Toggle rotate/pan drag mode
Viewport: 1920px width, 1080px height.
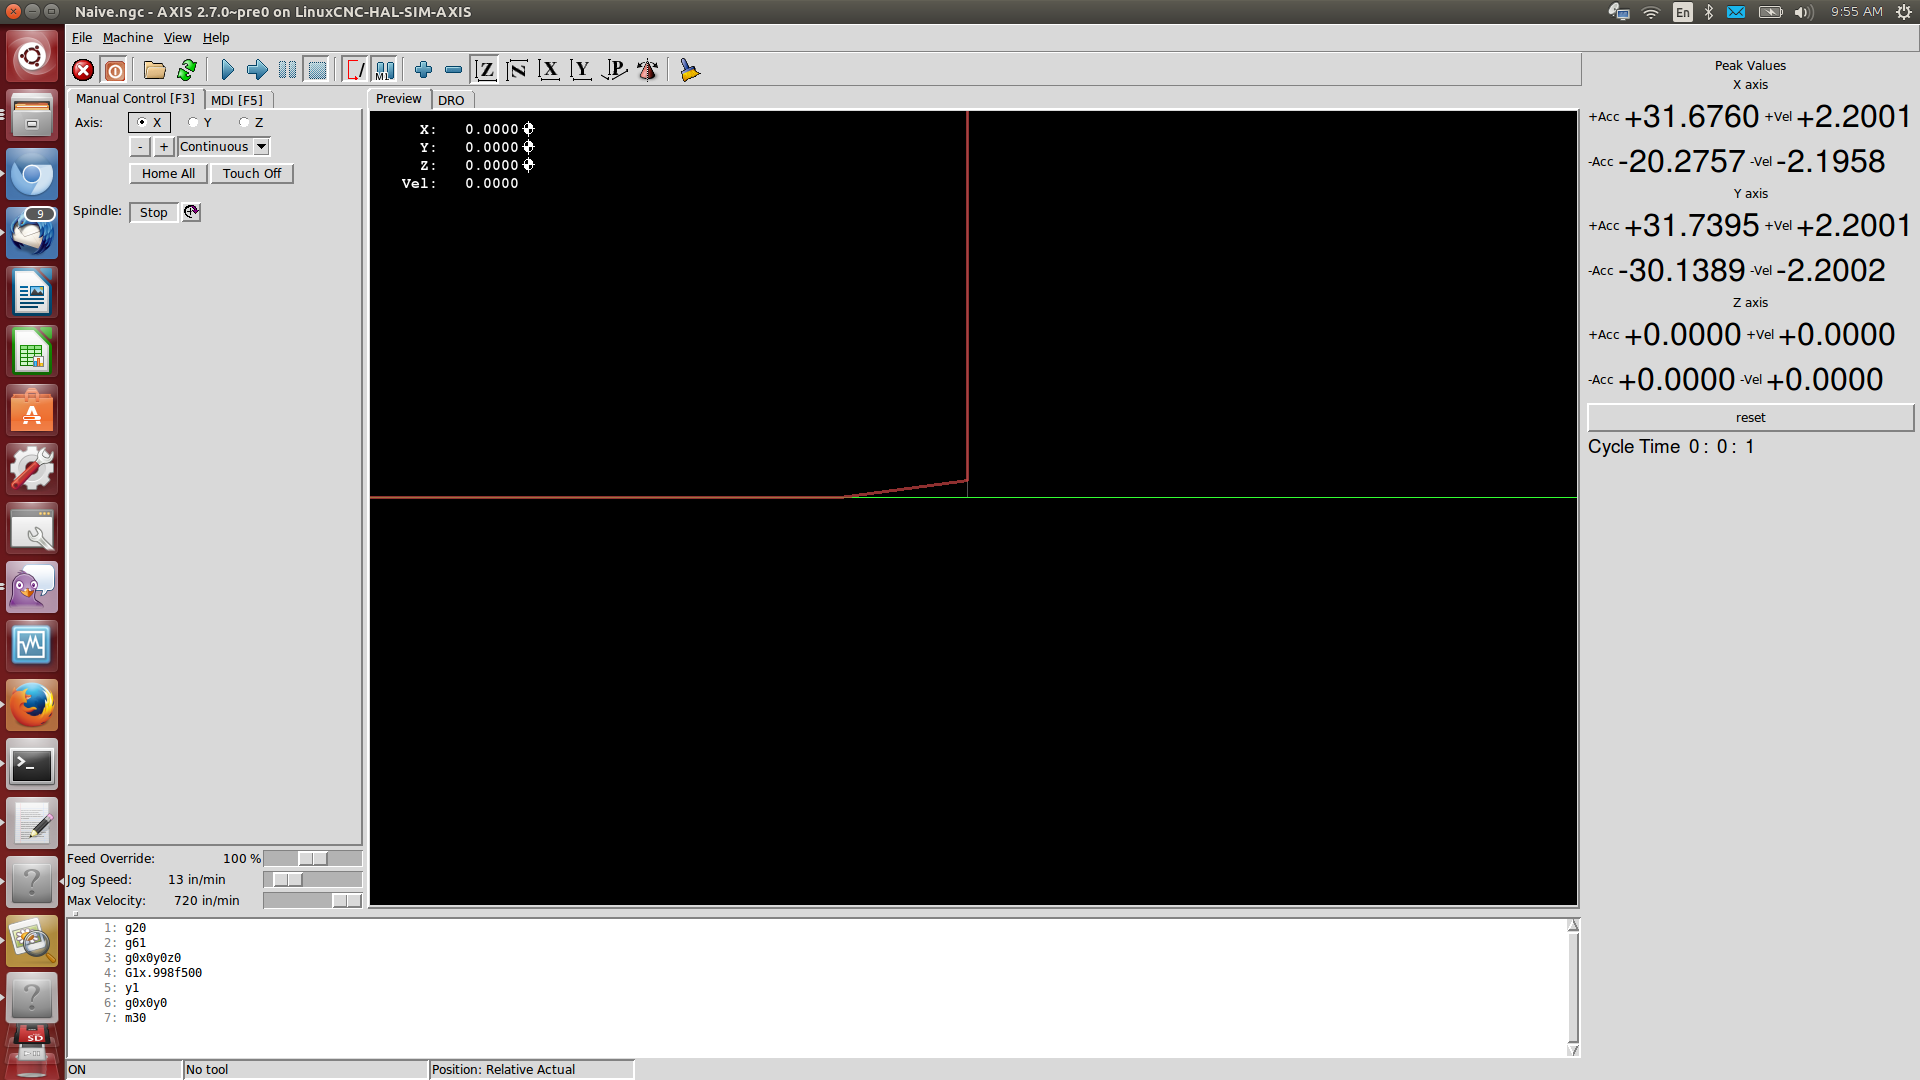[648, 70]
